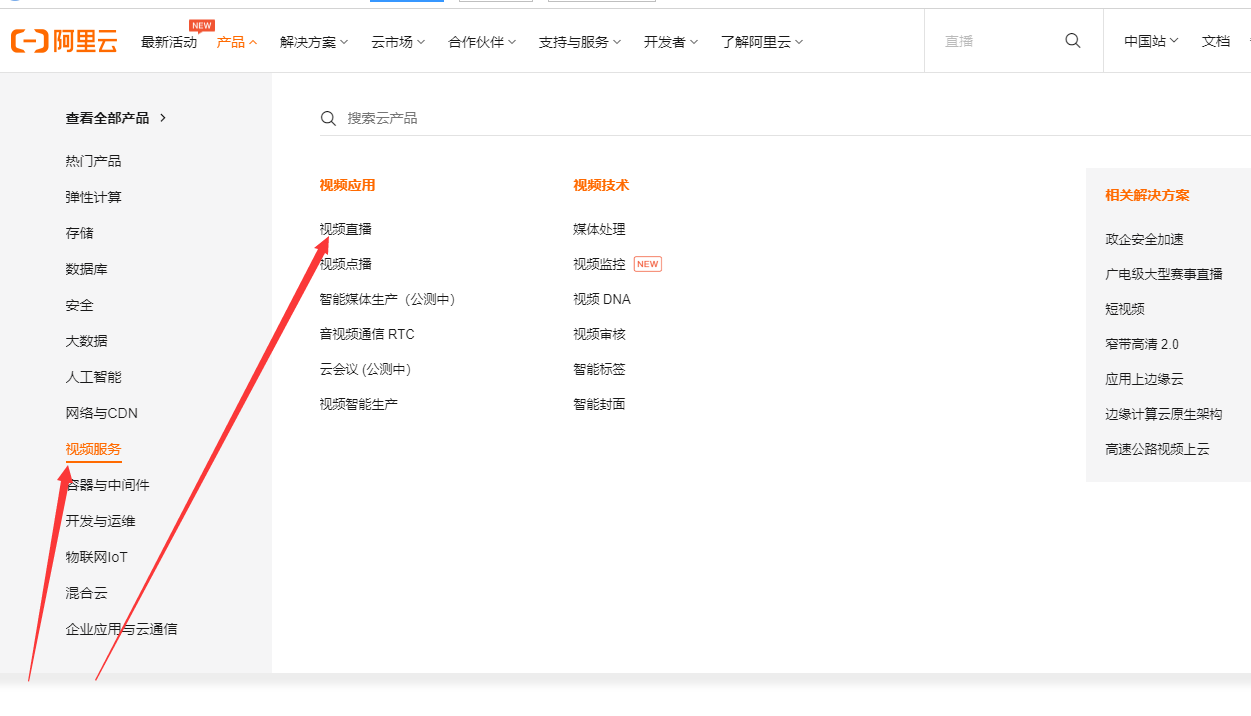Open 音视频通信 RTC product
The height and width of the screenshot is (716, 1251).
click(x=367, y=334)
